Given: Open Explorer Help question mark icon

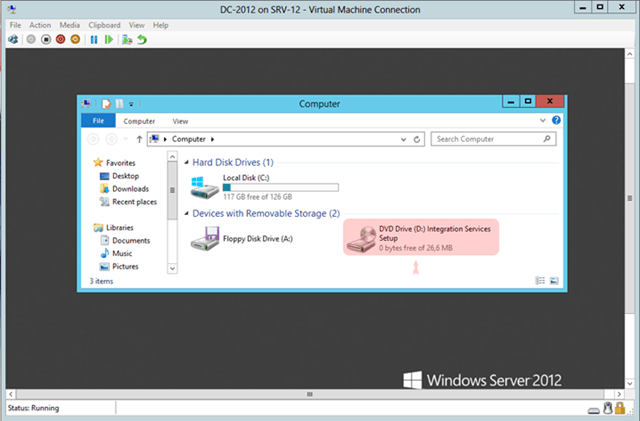Looking at the screenshot, I should pos(556,120).
